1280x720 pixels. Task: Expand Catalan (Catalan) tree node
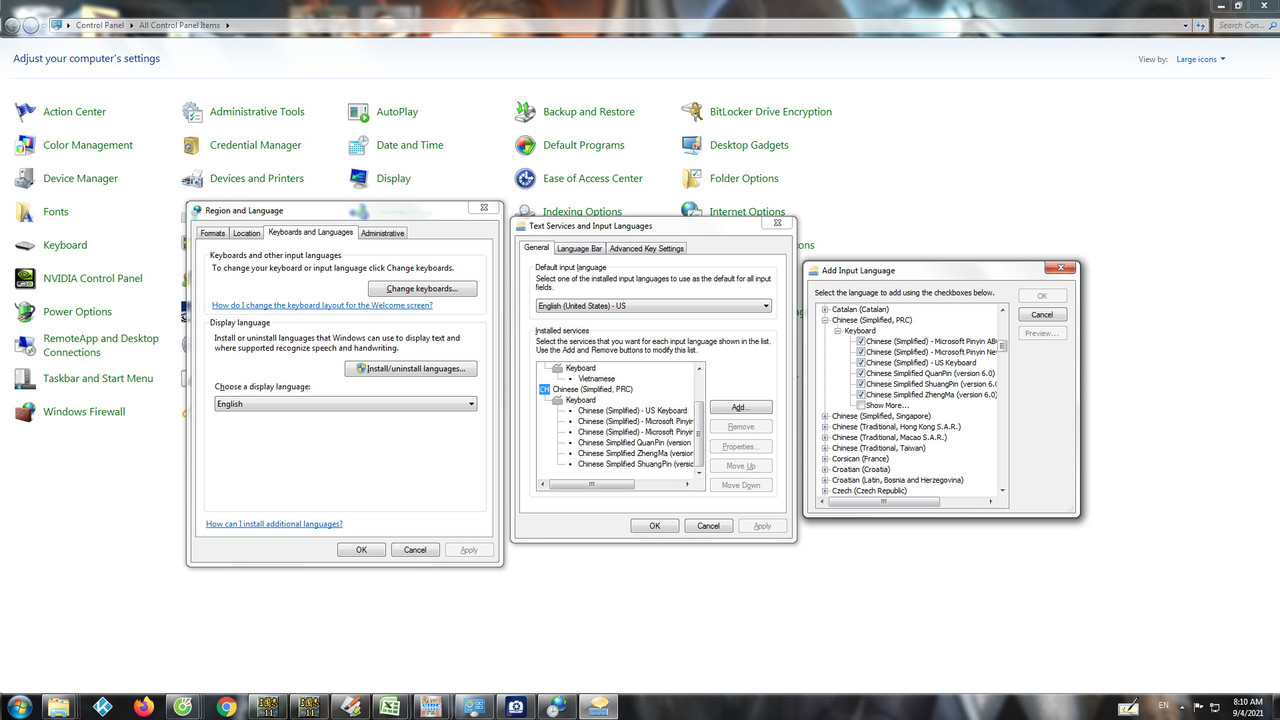click(825, 309)
